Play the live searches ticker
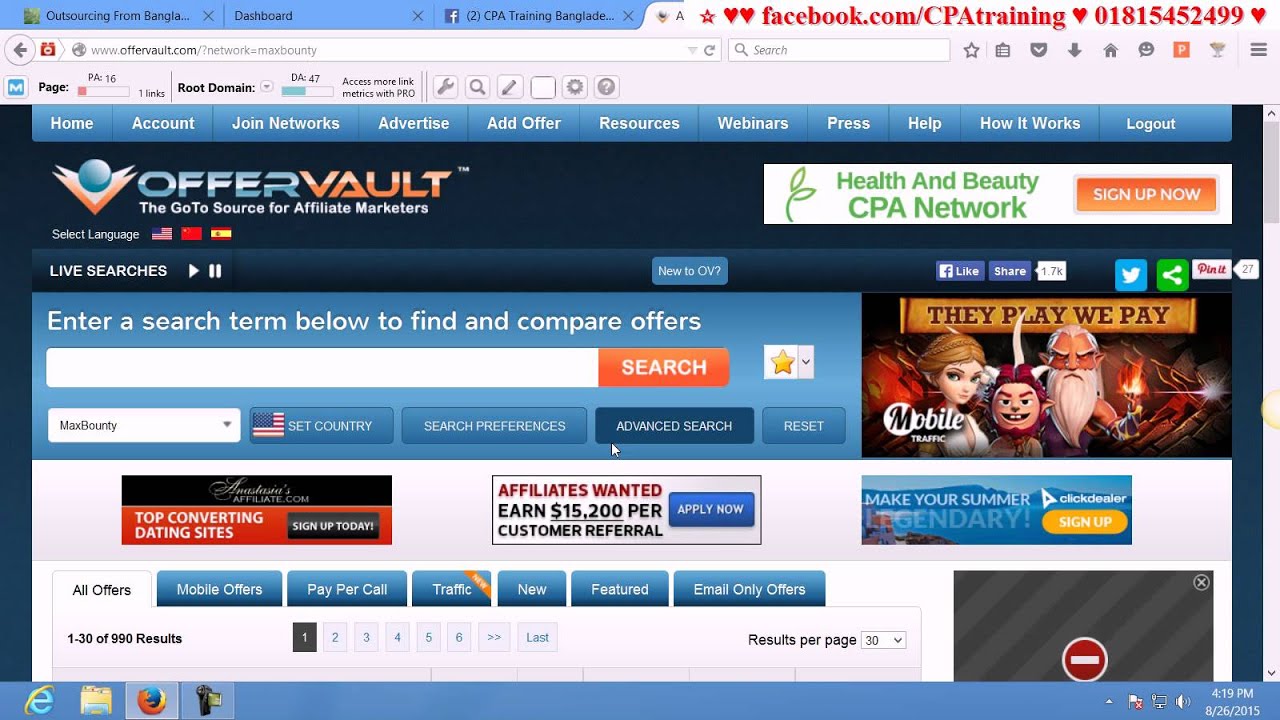 tap(194, 271)
